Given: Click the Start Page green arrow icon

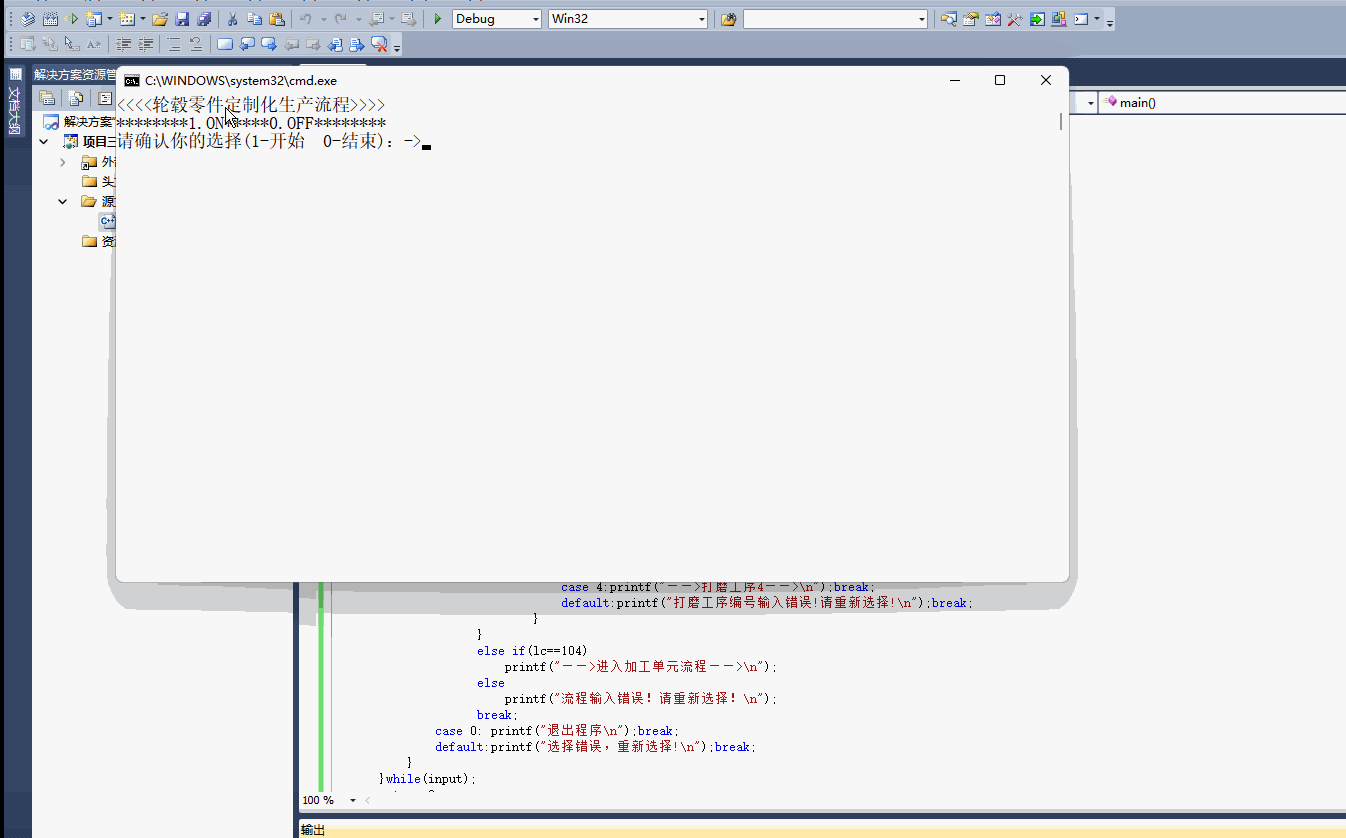Looking at the screenshot, I should click(x=1037, y=19).
